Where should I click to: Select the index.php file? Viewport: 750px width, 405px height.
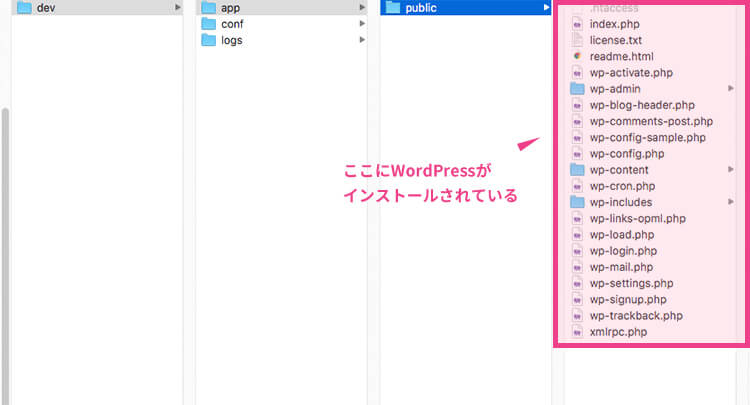click(x=614, y=24)
